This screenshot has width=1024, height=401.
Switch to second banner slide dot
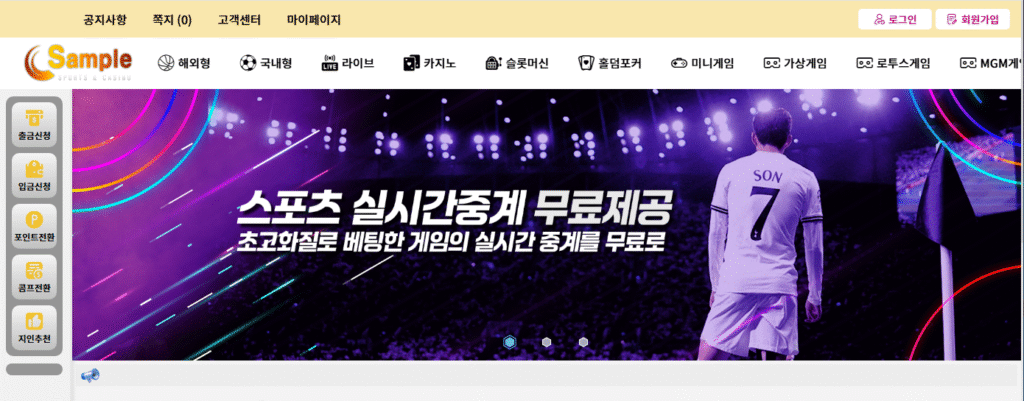pos(547,342)
